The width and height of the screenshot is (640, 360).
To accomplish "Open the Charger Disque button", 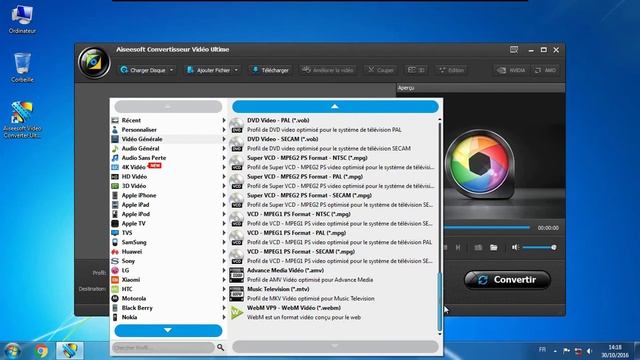I will (x=143, y=70).
